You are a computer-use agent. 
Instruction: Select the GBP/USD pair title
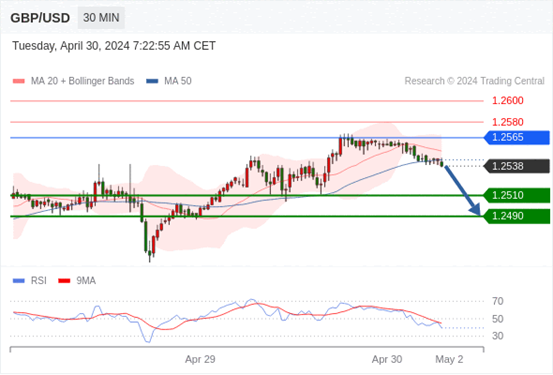point(40,18)
